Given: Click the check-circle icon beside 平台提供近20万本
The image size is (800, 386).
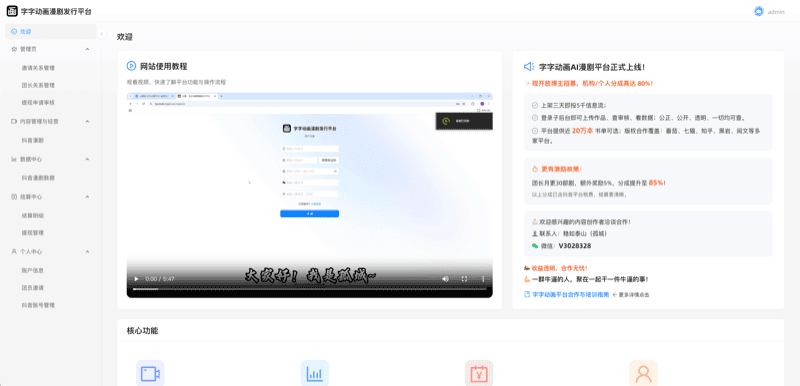Looking at the screenshot, I should click(x=535, y=131).
